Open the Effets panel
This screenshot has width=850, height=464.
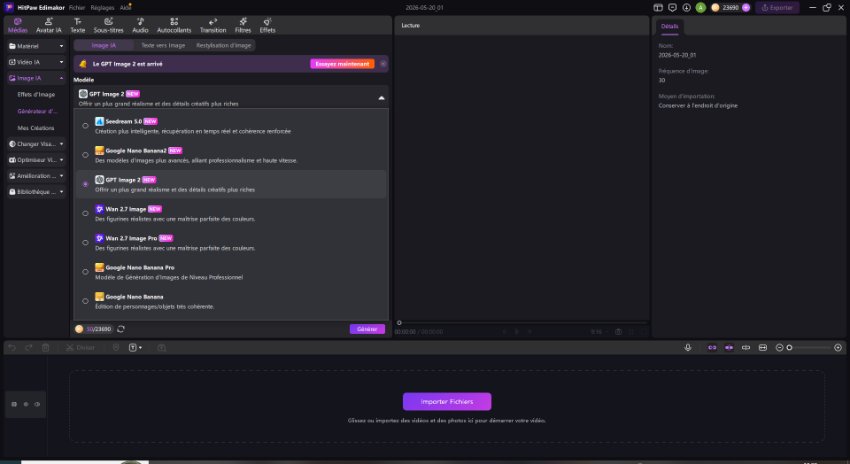tap(267, 25)
